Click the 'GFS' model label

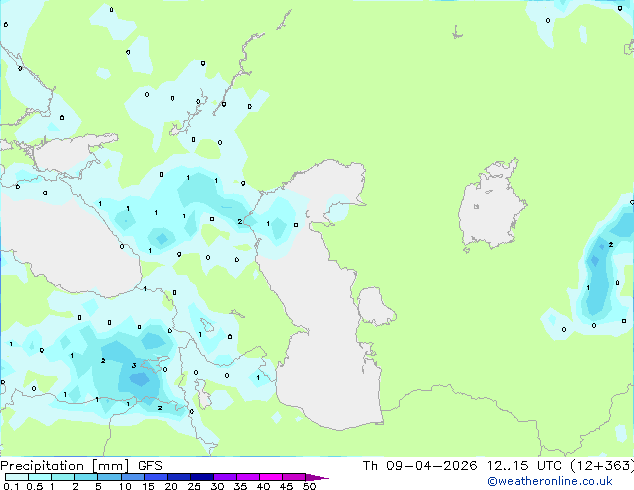[x=150, y=466]
